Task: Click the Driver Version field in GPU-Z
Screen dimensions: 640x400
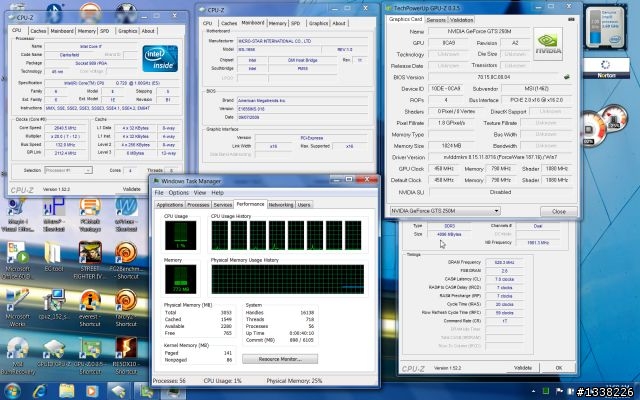Action: click(x=500, y=157)
